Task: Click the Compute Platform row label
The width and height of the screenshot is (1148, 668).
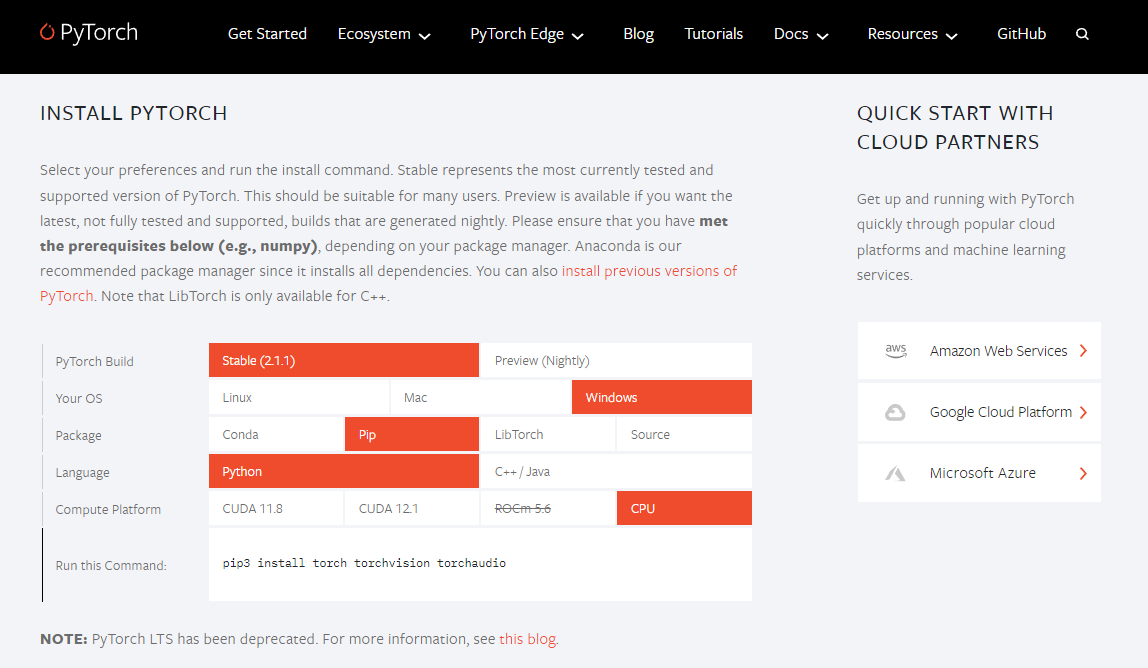Action: (x=108, y=509)
